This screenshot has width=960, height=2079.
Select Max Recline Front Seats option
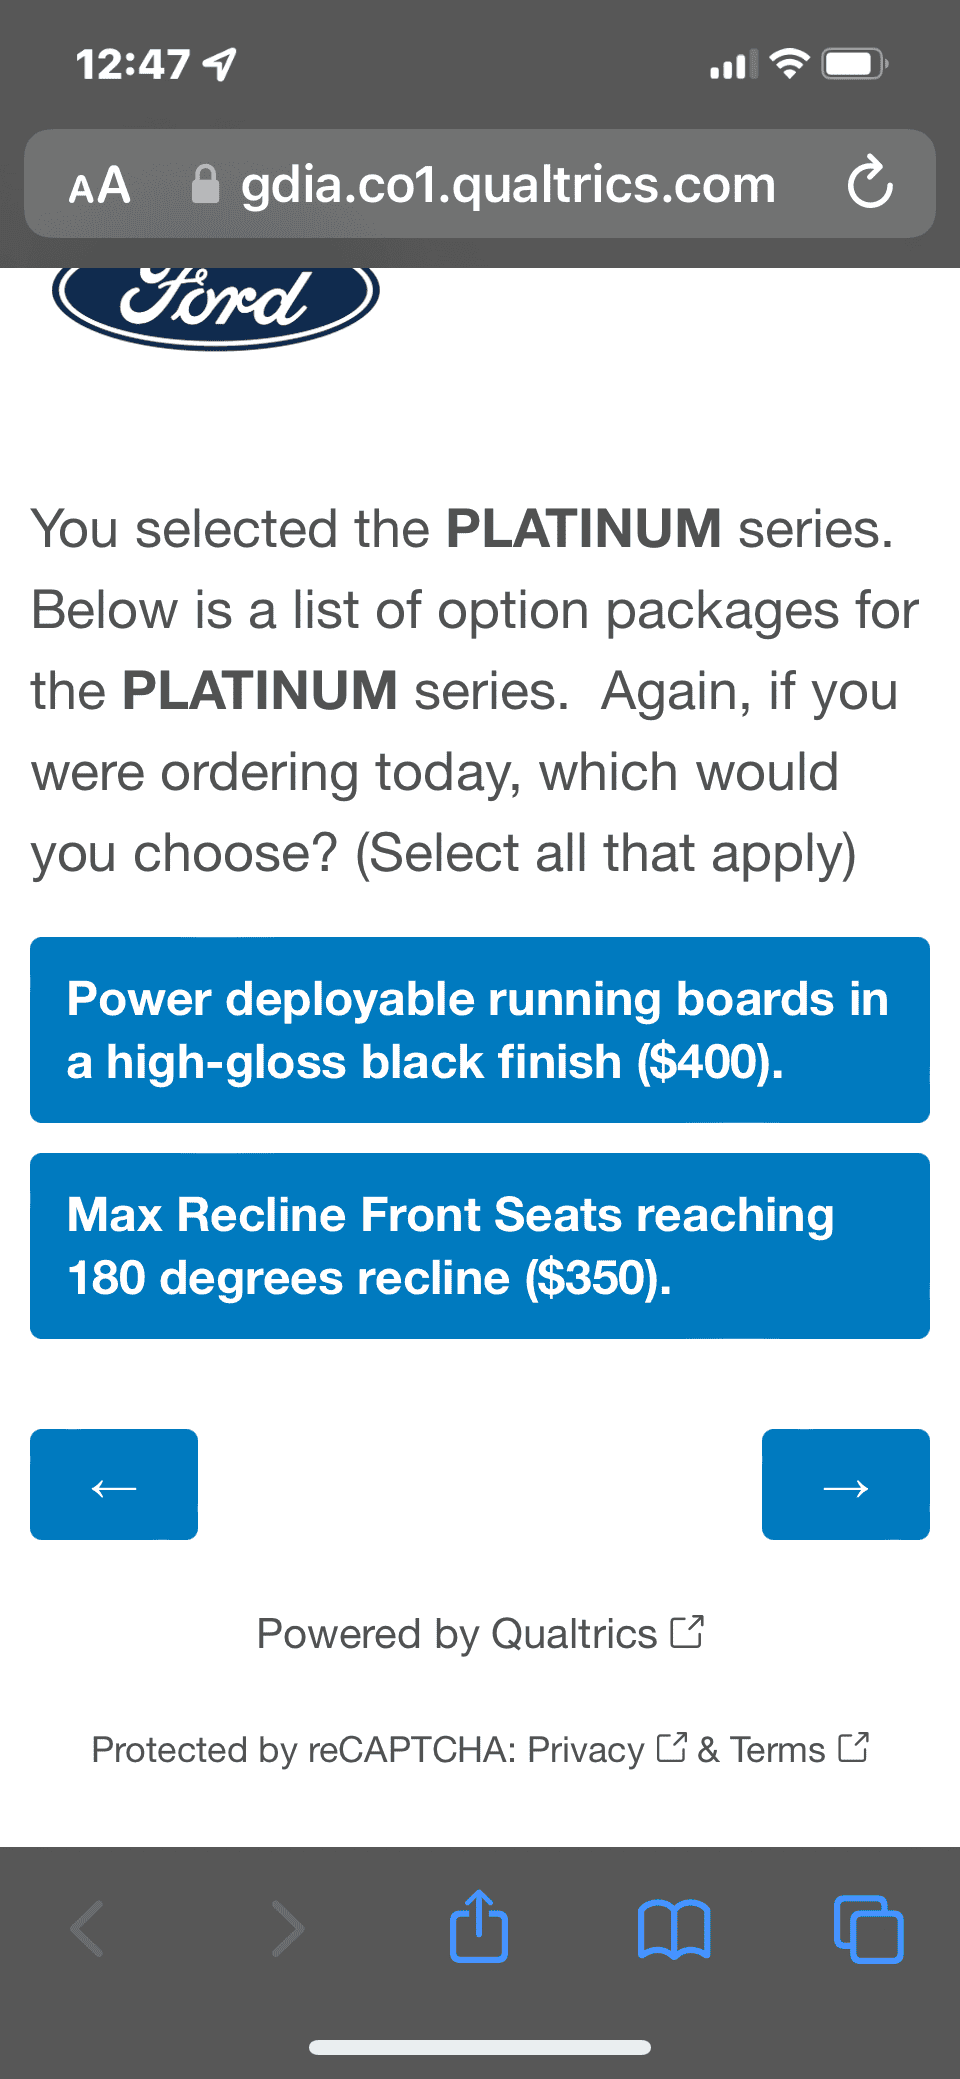480,1246
